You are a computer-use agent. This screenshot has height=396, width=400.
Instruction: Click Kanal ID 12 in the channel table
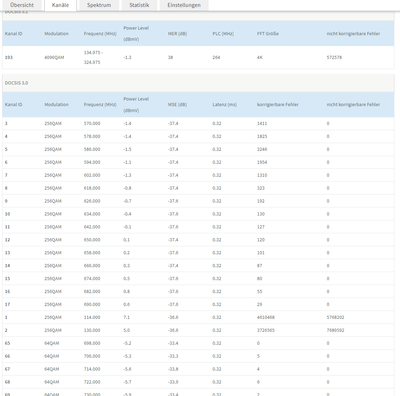tap(7, 240)
